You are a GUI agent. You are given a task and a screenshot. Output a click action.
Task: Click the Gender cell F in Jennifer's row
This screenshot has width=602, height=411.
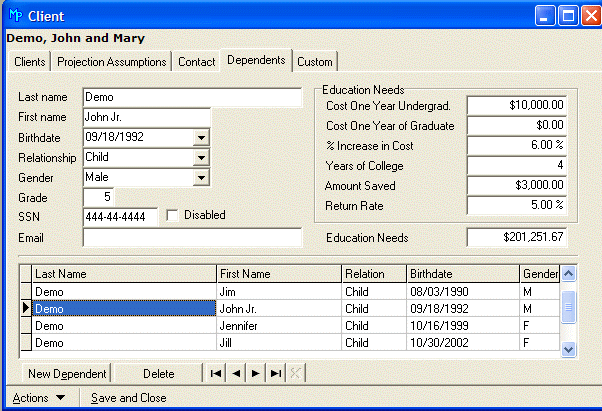coord(540,326)
